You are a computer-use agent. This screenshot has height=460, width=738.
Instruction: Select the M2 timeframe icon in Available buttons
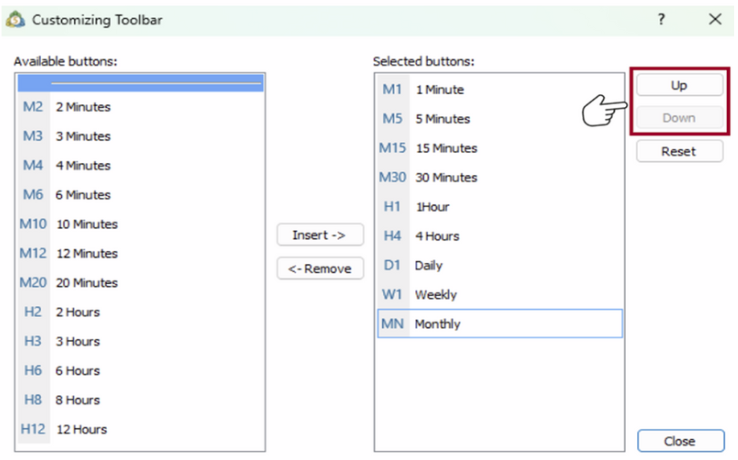point(33,107)
